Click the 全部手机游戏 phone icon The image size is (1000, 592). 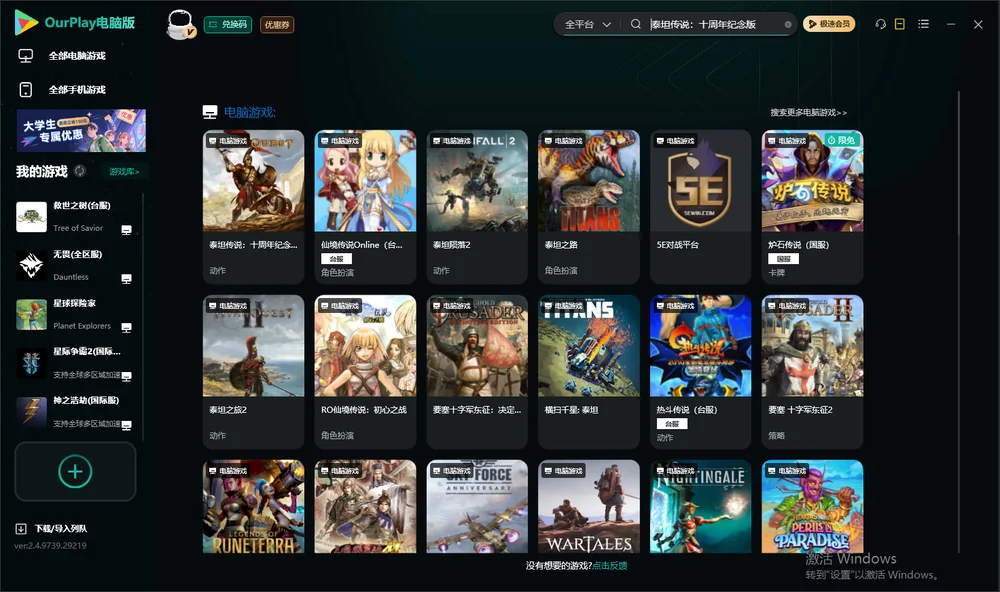click(x=26, y=90)
